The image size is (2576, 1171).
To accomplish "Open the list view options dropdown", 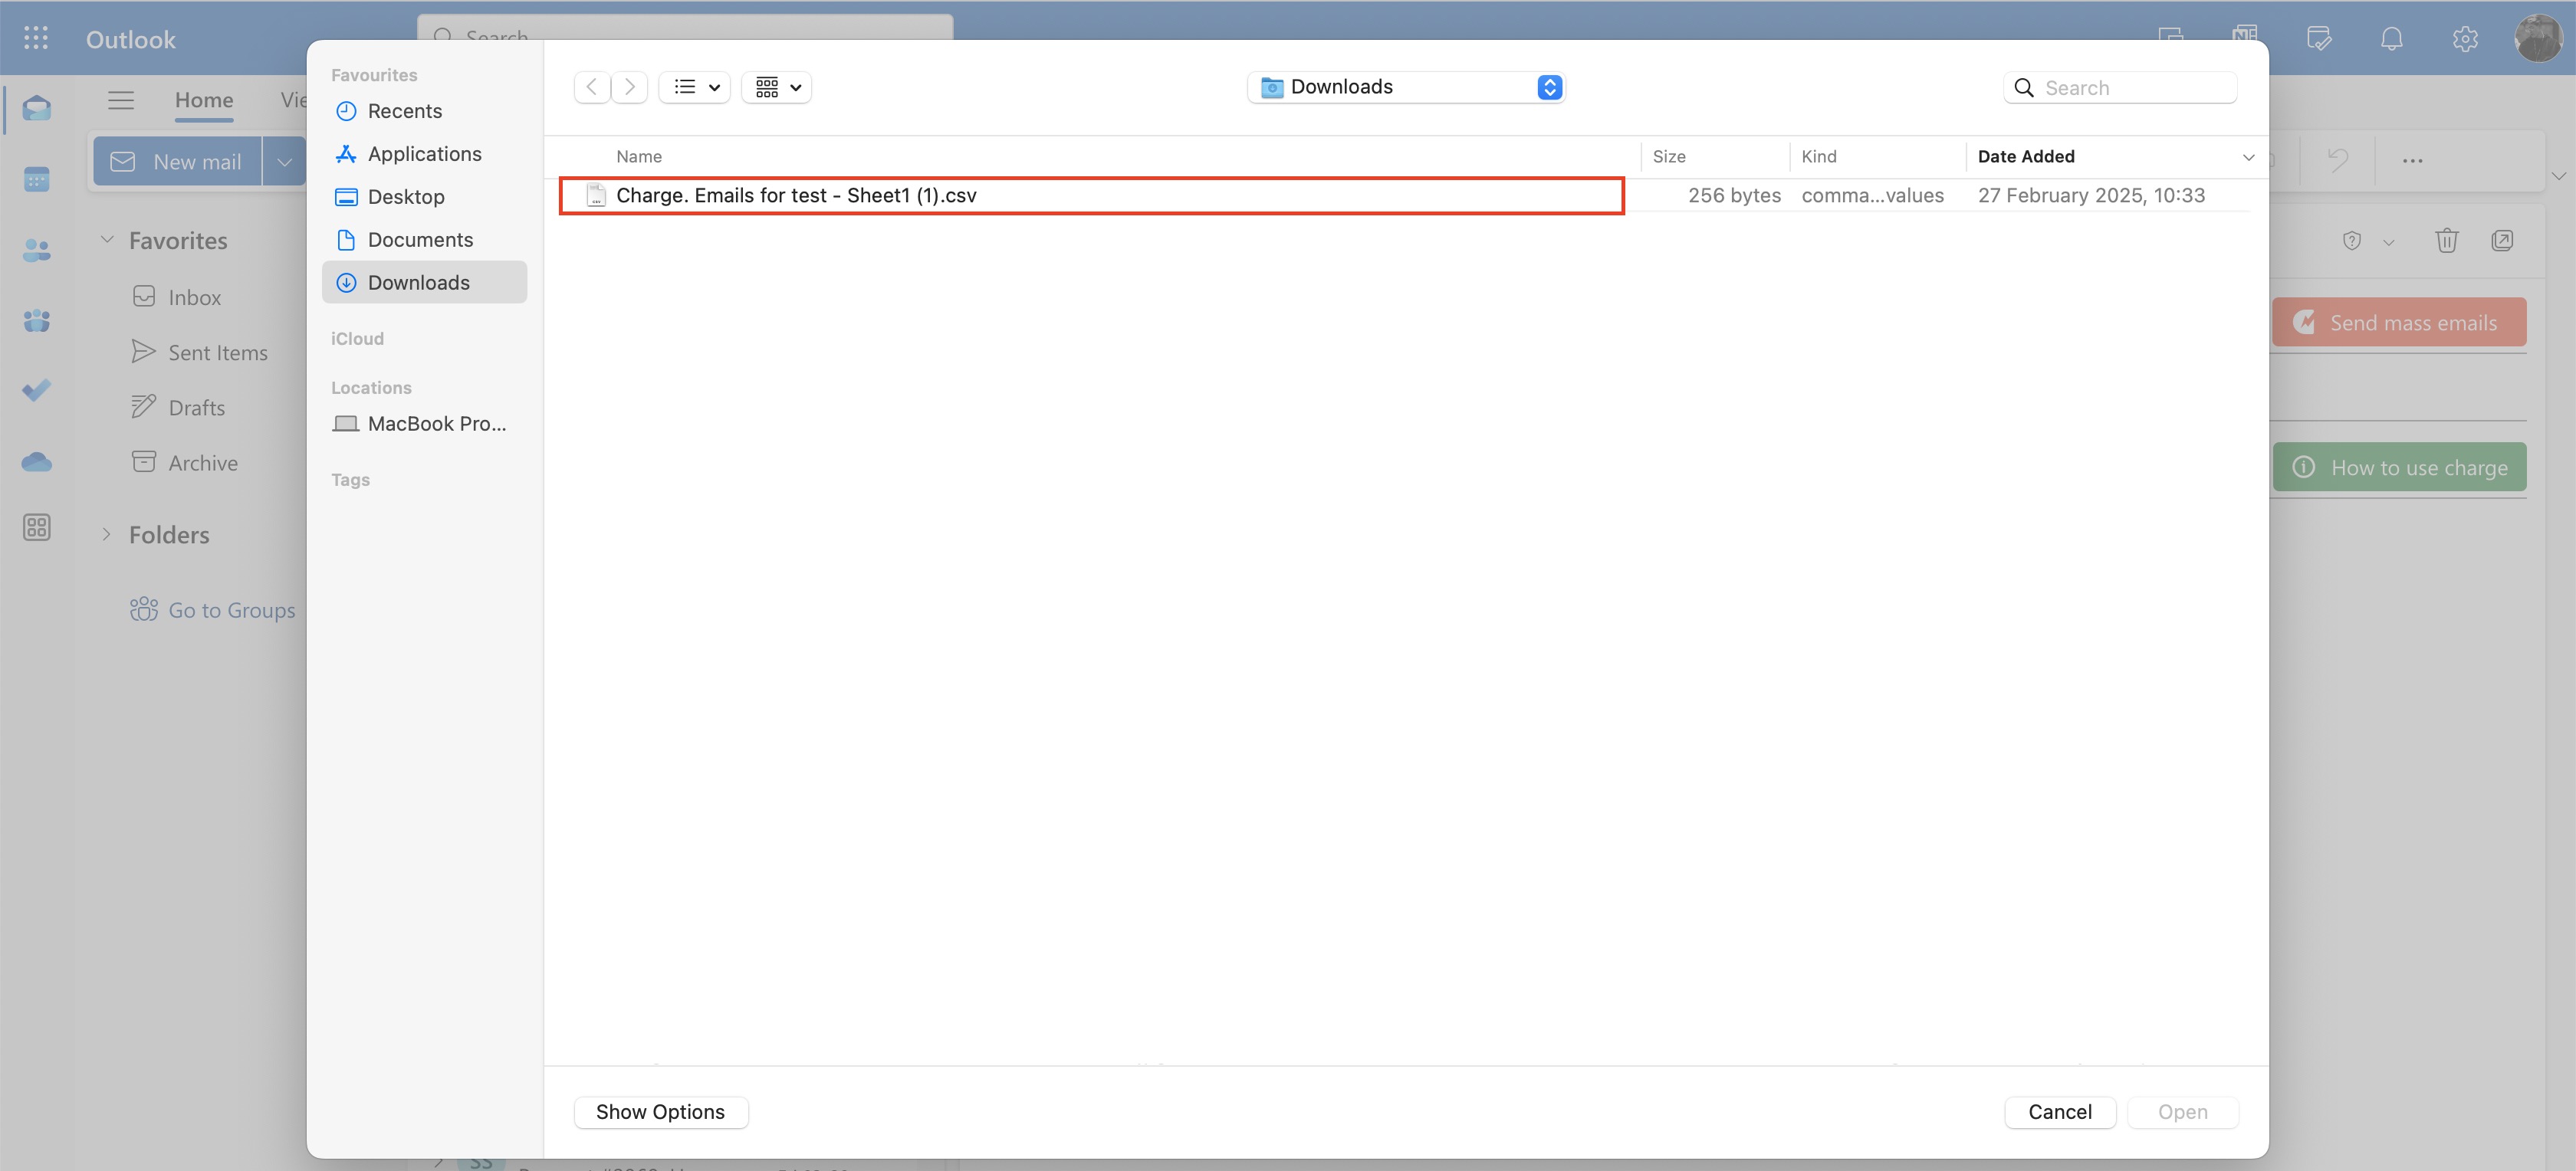I will coord(695,87).
